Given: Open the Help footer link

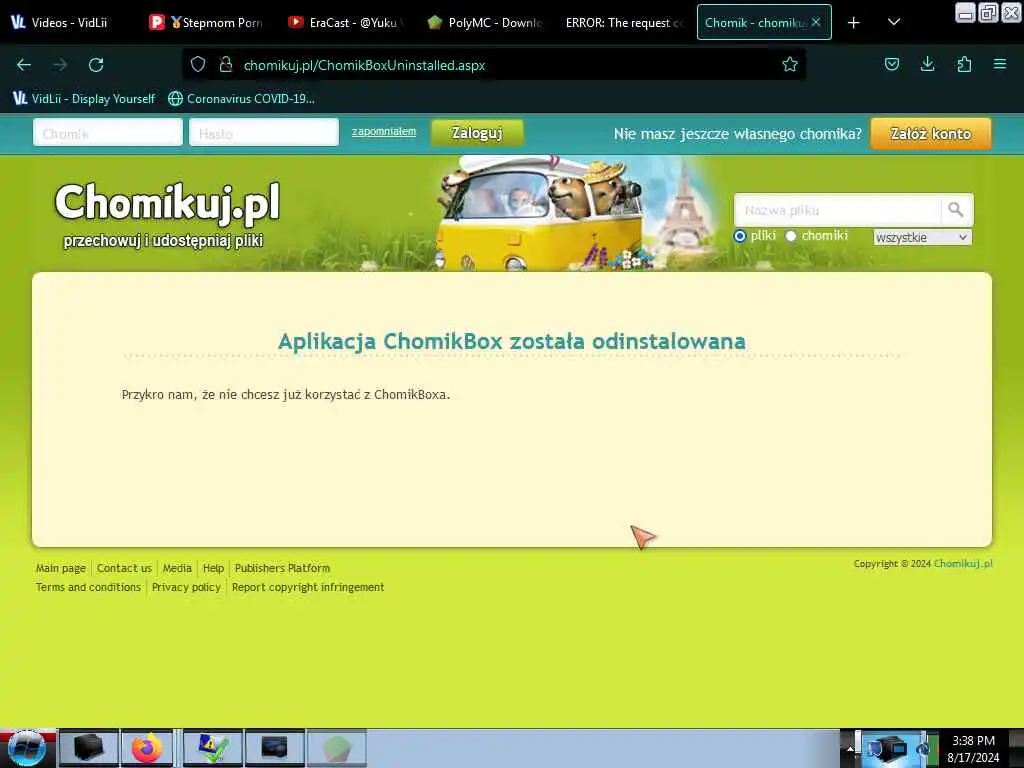Looking at the screenshot, I should coord(213,568).
